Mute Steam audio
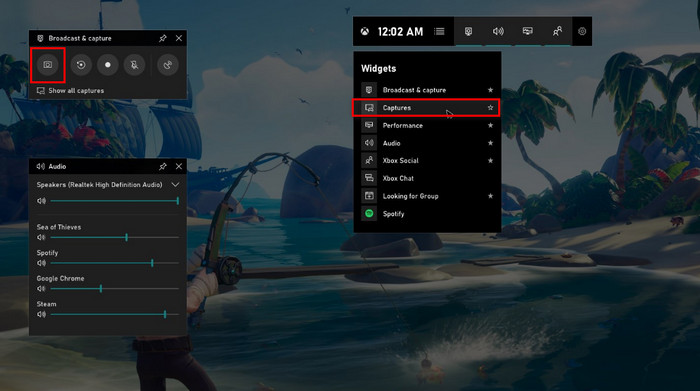The width and height of the screenshot is (700, 391). coord(41,315)
